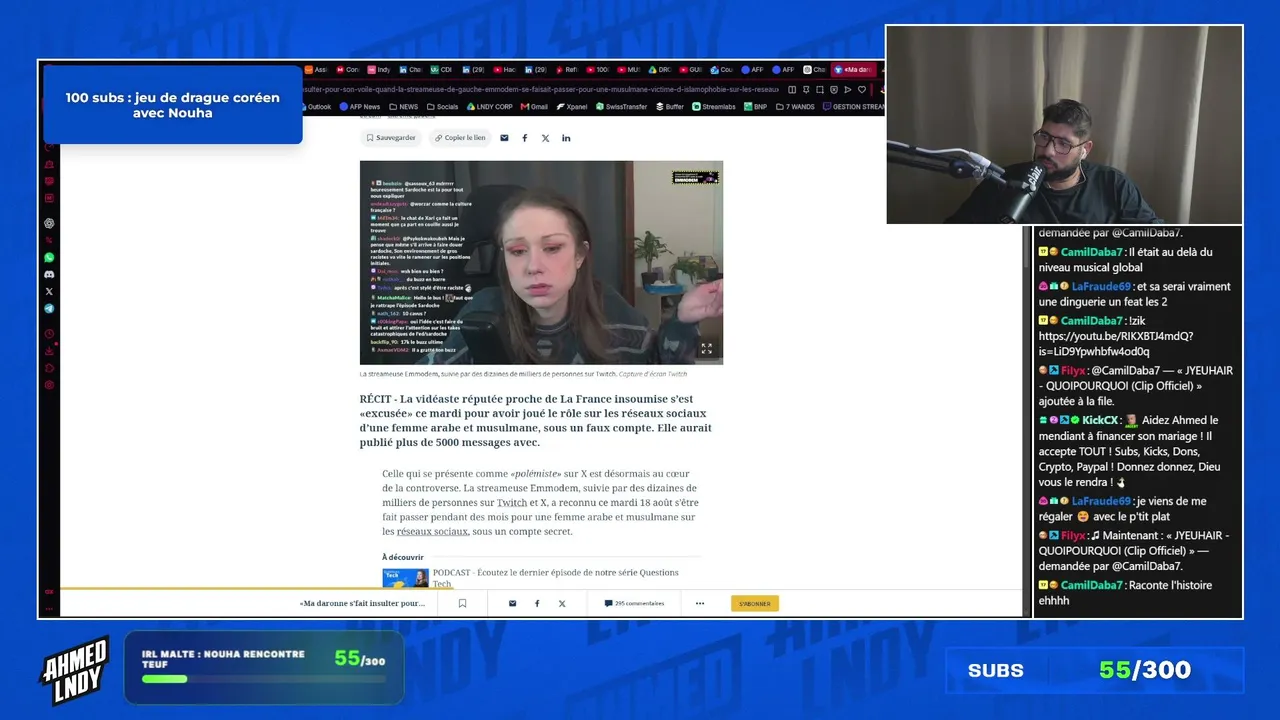Click X icon in the sticky bottom bar
Viewport: 1280px width, 720px height.
tap(562, 603)
